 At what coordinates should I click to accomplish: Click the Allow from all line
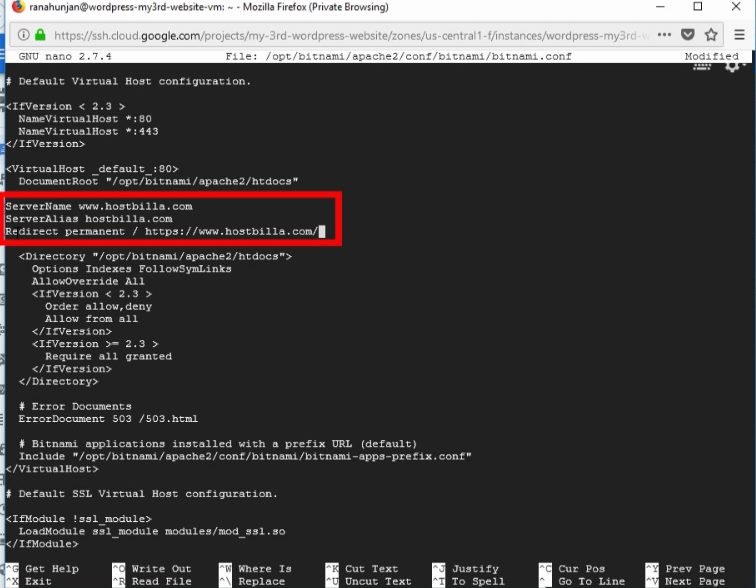tap(92, 319)
